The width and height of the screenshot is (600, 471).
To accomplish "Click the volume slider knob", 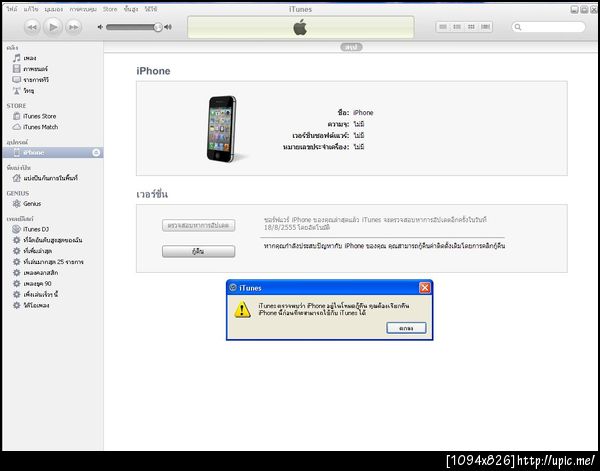I will click(x=158, y=27).
